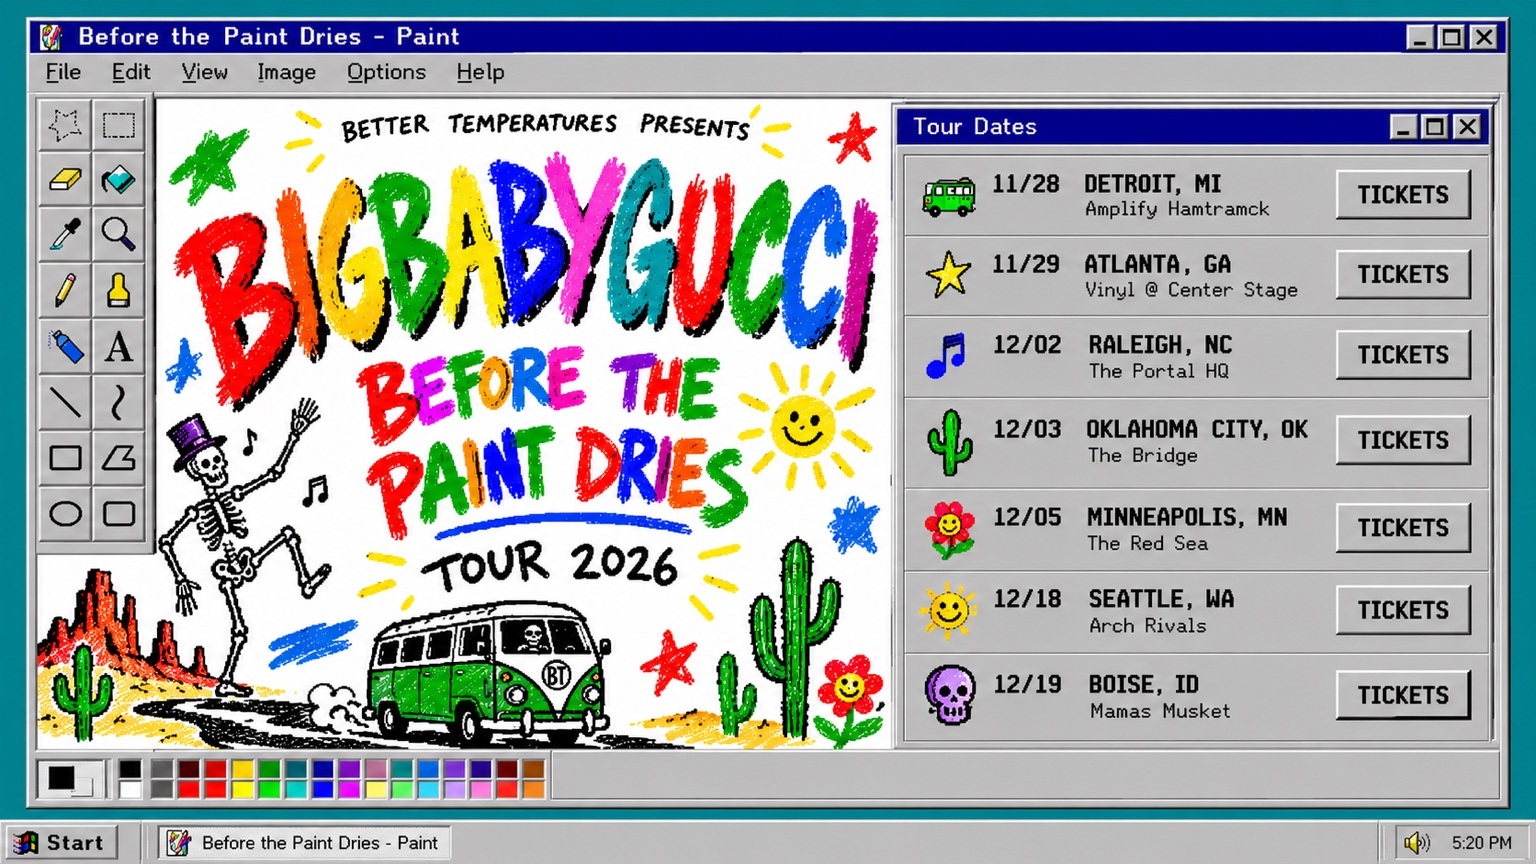Get TICKETS for Detroit, MI
This screenshot has height=864, width=1536.
pos(1403,194)
